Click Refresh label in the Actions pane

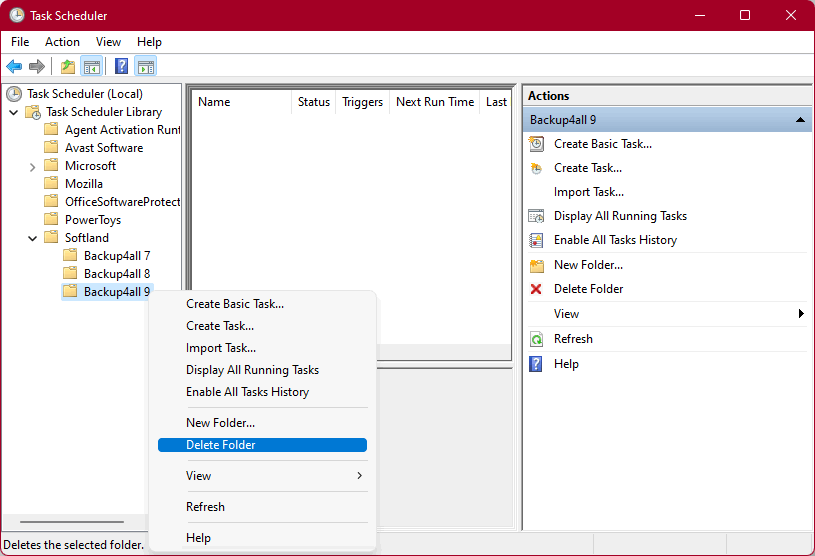point(573,339)
